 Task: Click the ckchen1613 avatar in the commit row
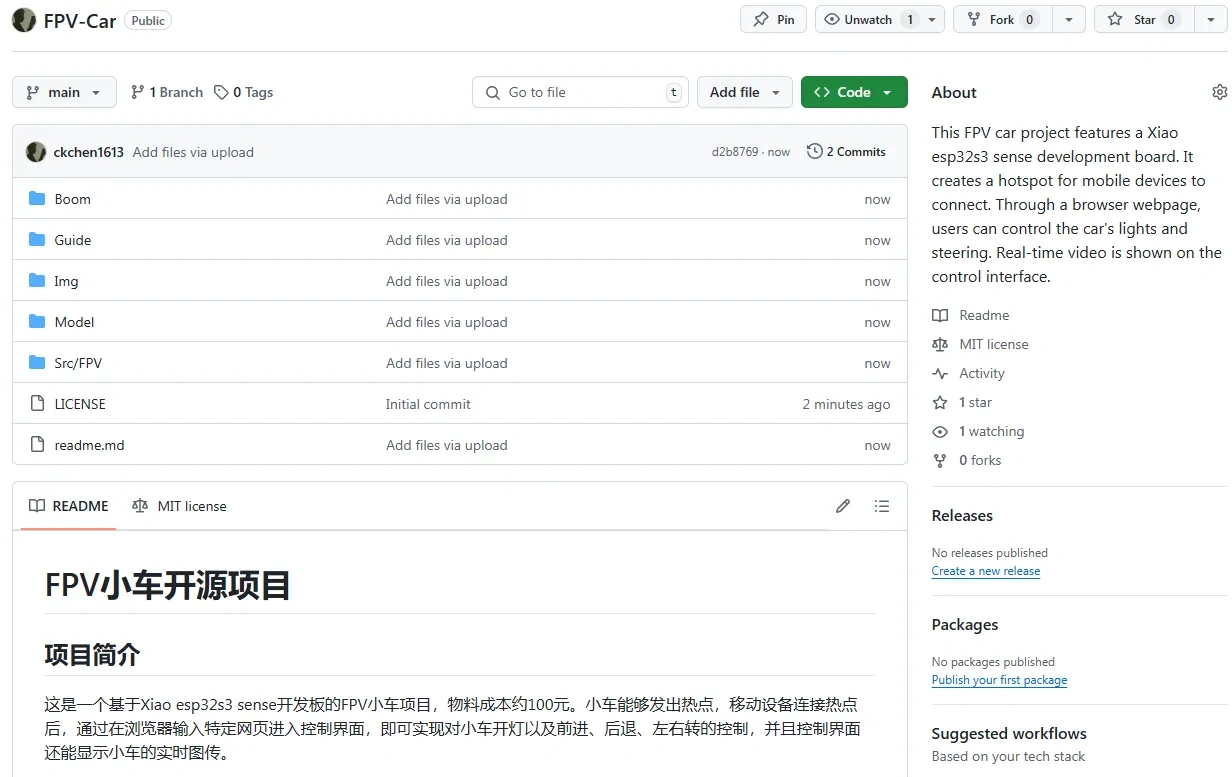36,152
